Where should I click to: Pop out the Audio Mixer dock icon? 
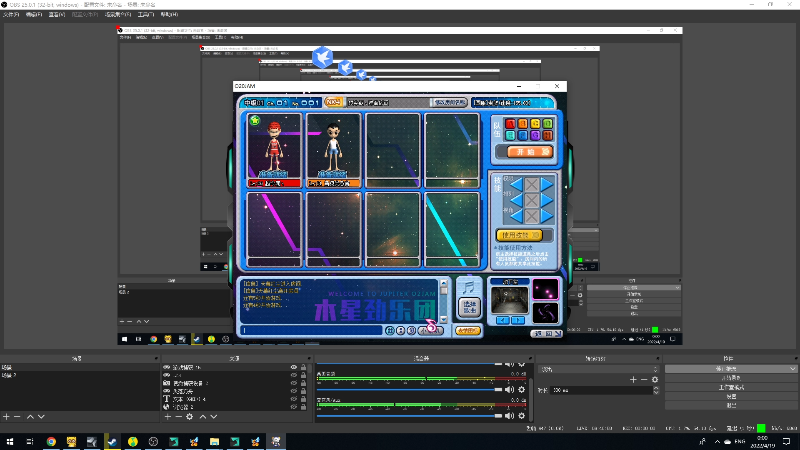coord(530,359)
